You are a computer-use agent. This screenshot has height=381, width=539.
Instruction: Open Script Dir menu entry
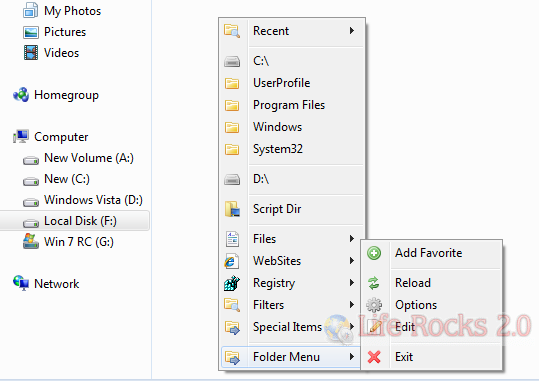[x=292, y=209]
